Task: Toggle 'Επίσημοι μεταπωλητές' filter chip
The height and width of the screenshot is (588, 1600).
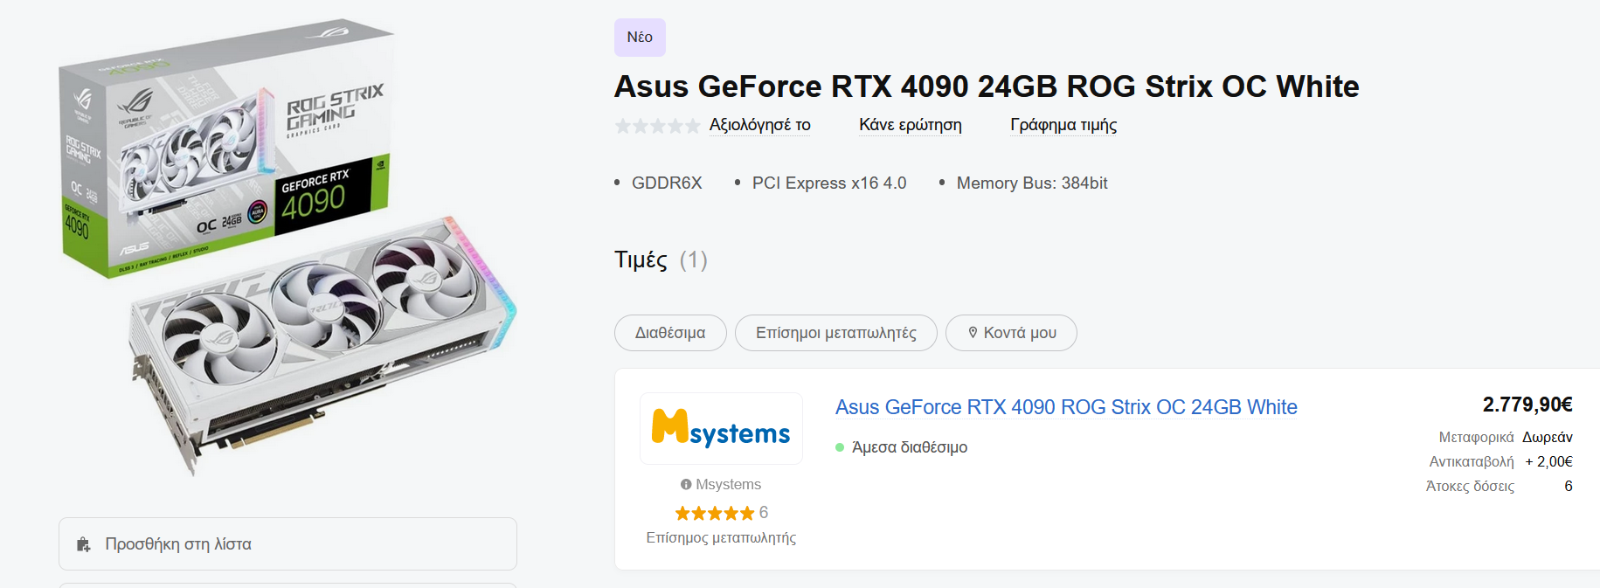Action: coord(836,333)
